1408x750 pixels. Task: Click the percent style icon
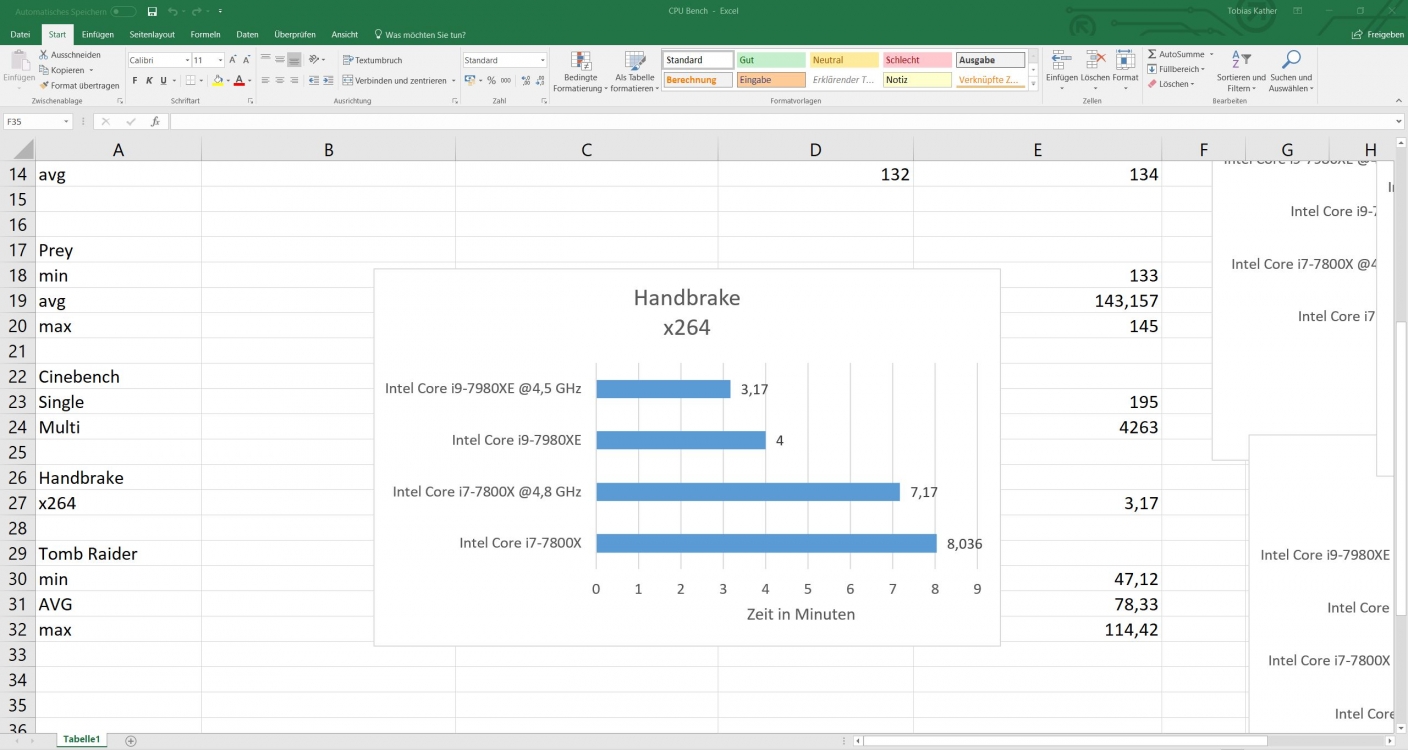click(491, 80)
